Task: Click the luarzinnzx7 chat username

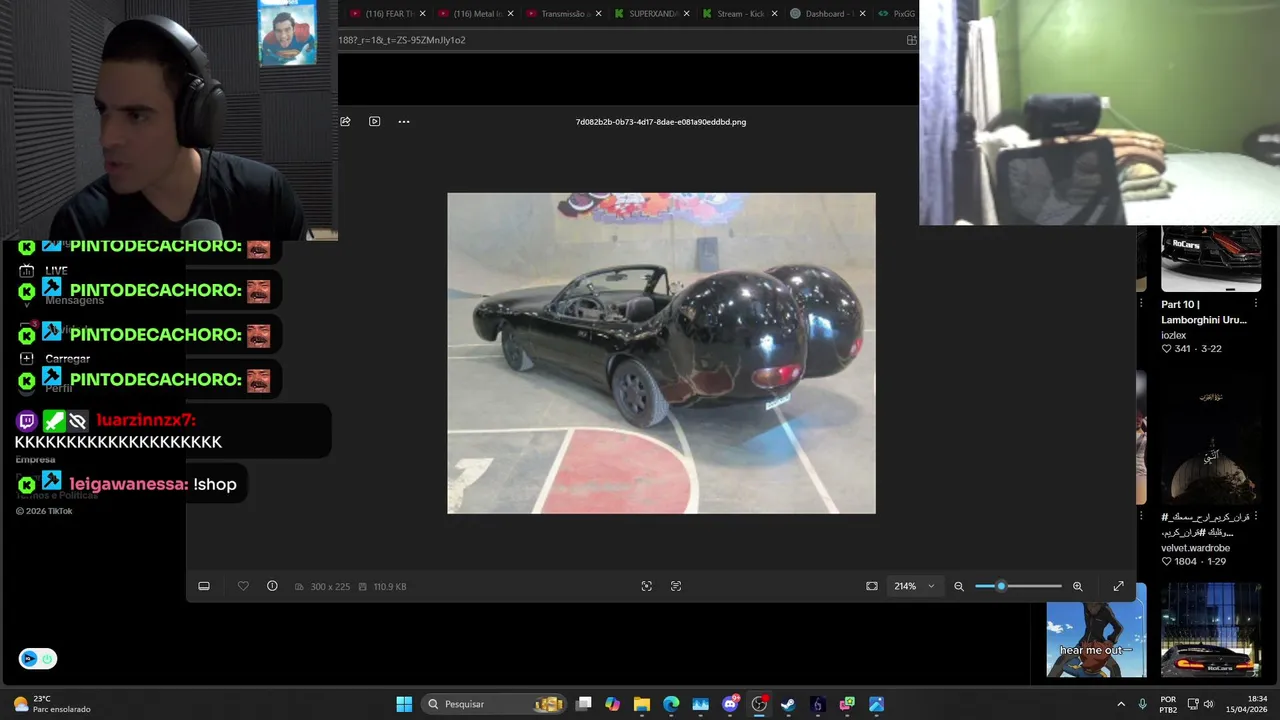Action: 145,420
